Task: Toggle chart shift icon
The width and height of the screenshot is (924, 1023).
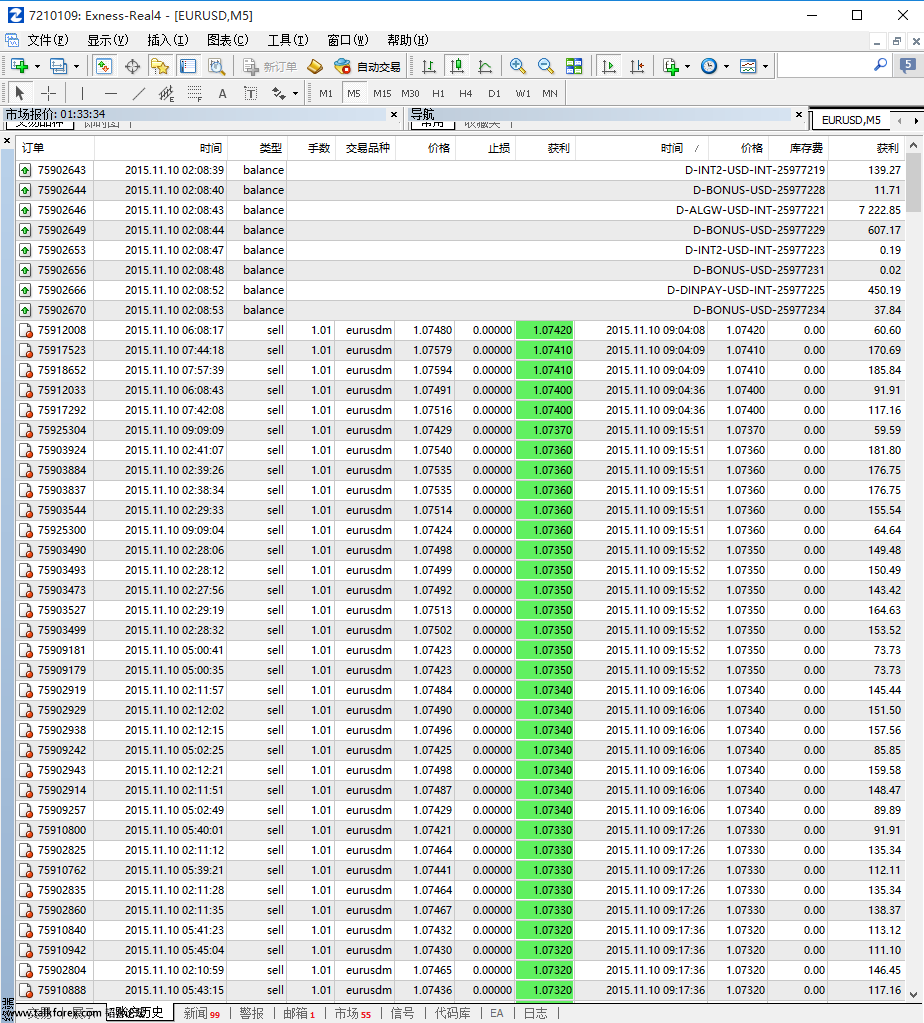Action: [637, 66]
